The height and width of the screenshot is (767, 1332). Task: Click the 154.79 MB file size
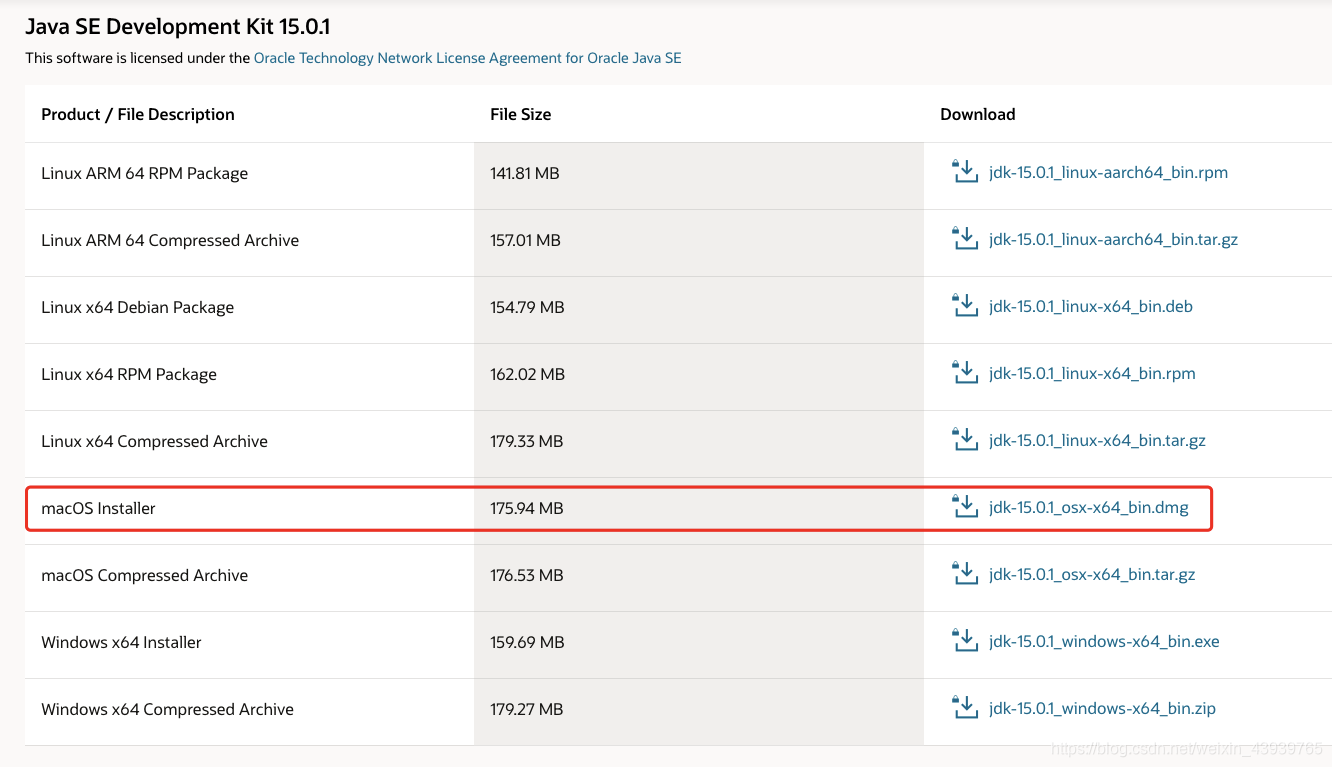[527, 307]
